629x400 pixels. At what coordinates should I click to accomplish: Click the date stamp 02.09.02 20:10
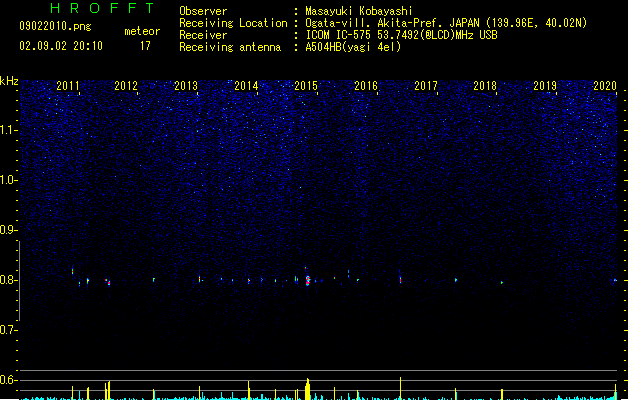click(x=61, y=46)
